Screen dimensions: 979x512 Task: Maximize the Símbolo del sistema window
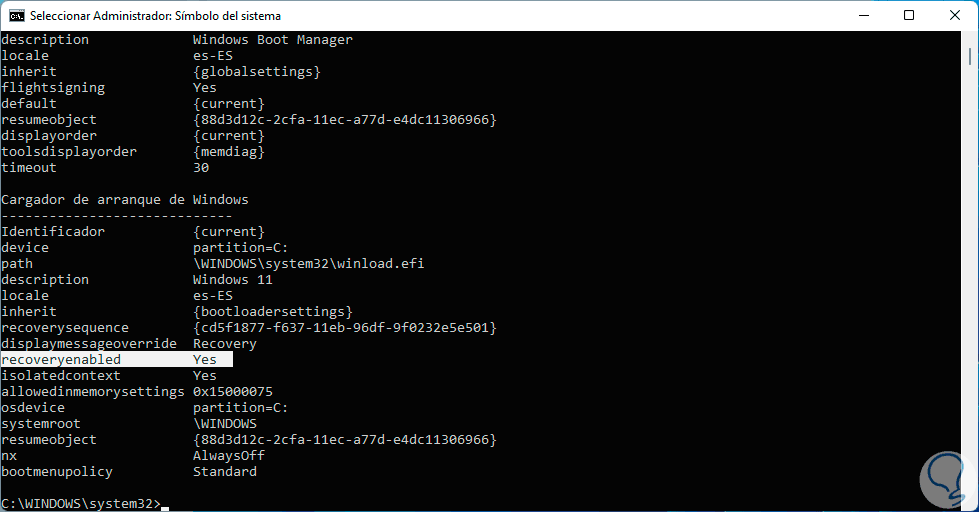(909, 15)
